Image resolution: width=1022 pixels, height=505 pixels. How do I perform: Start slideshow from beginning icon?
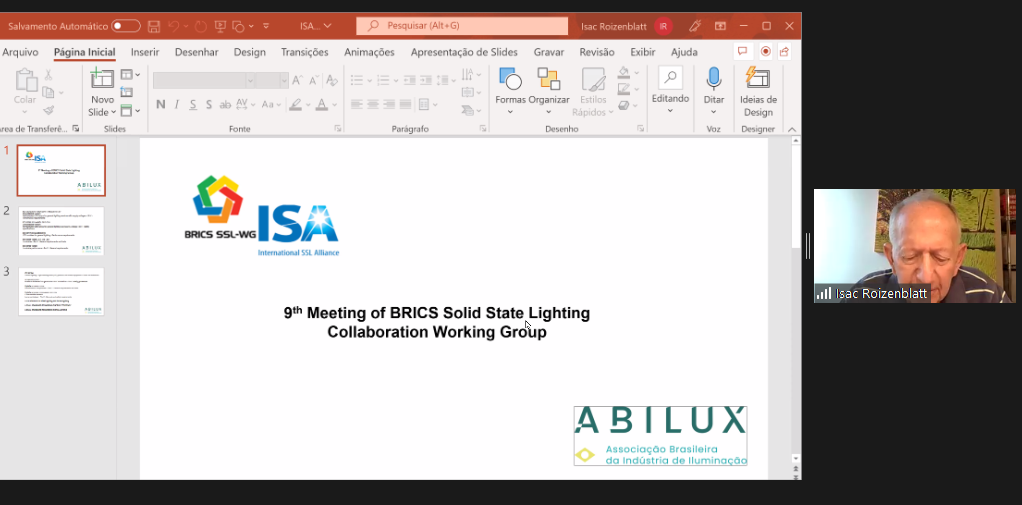pos(220,26)
